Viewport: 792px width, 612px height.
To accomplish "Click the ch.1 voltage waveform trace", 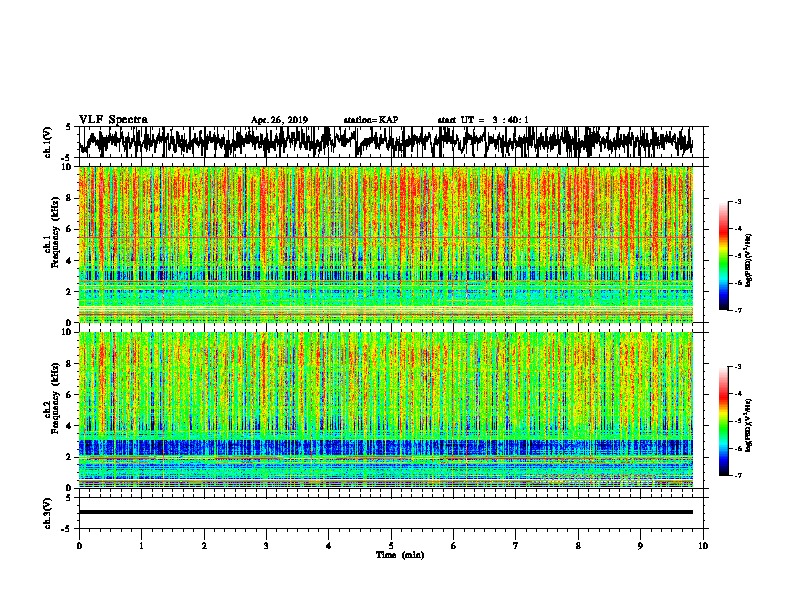I will [385, 142].
